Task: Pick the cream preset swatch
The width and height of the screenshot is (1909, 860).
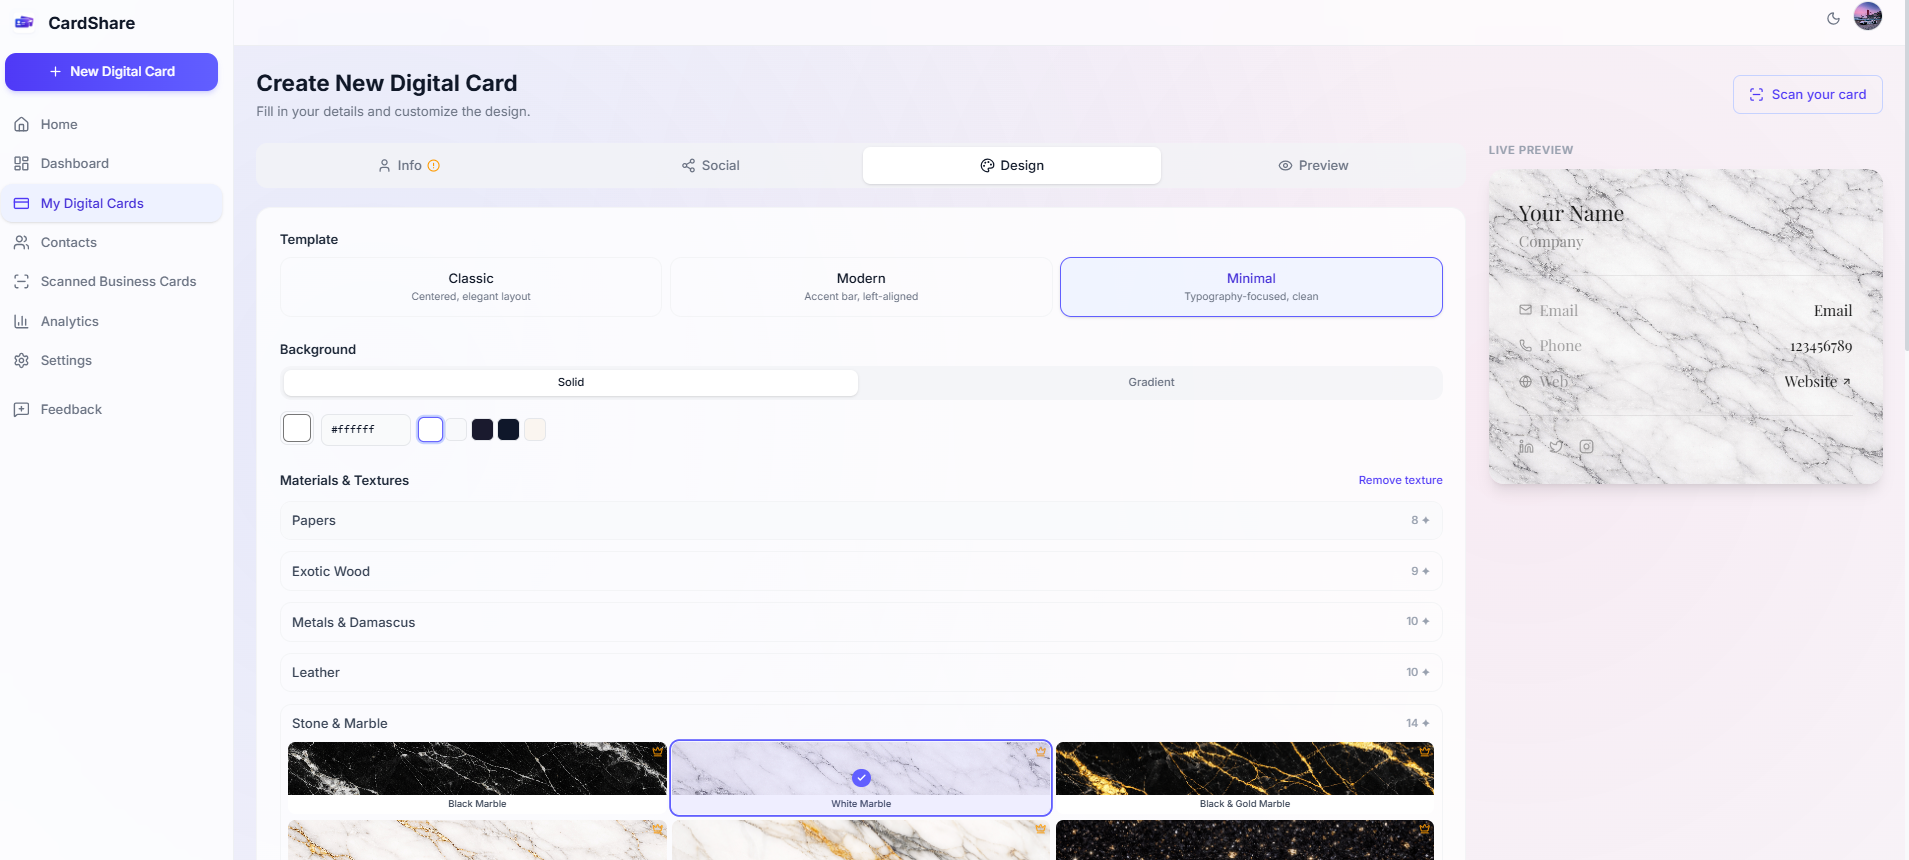Action: 535,429
